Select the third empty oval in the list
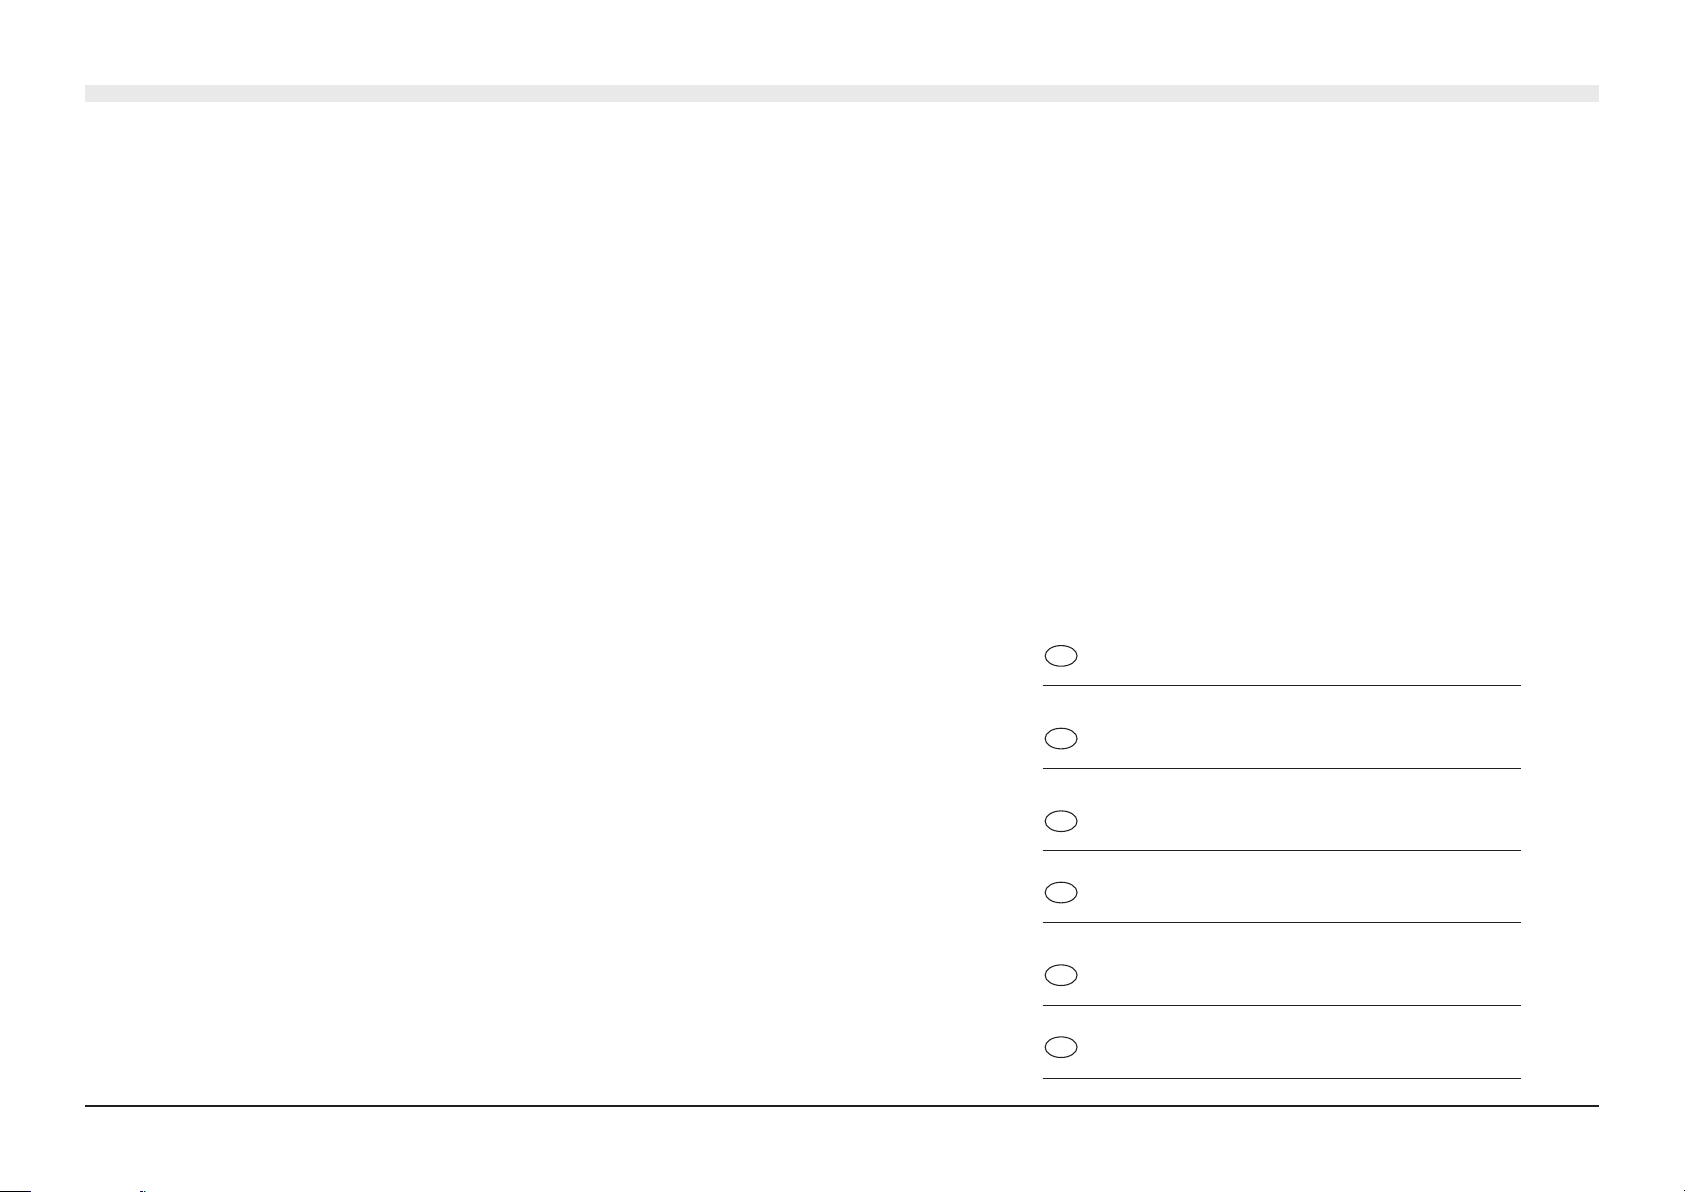 (x=1060, y=821)
